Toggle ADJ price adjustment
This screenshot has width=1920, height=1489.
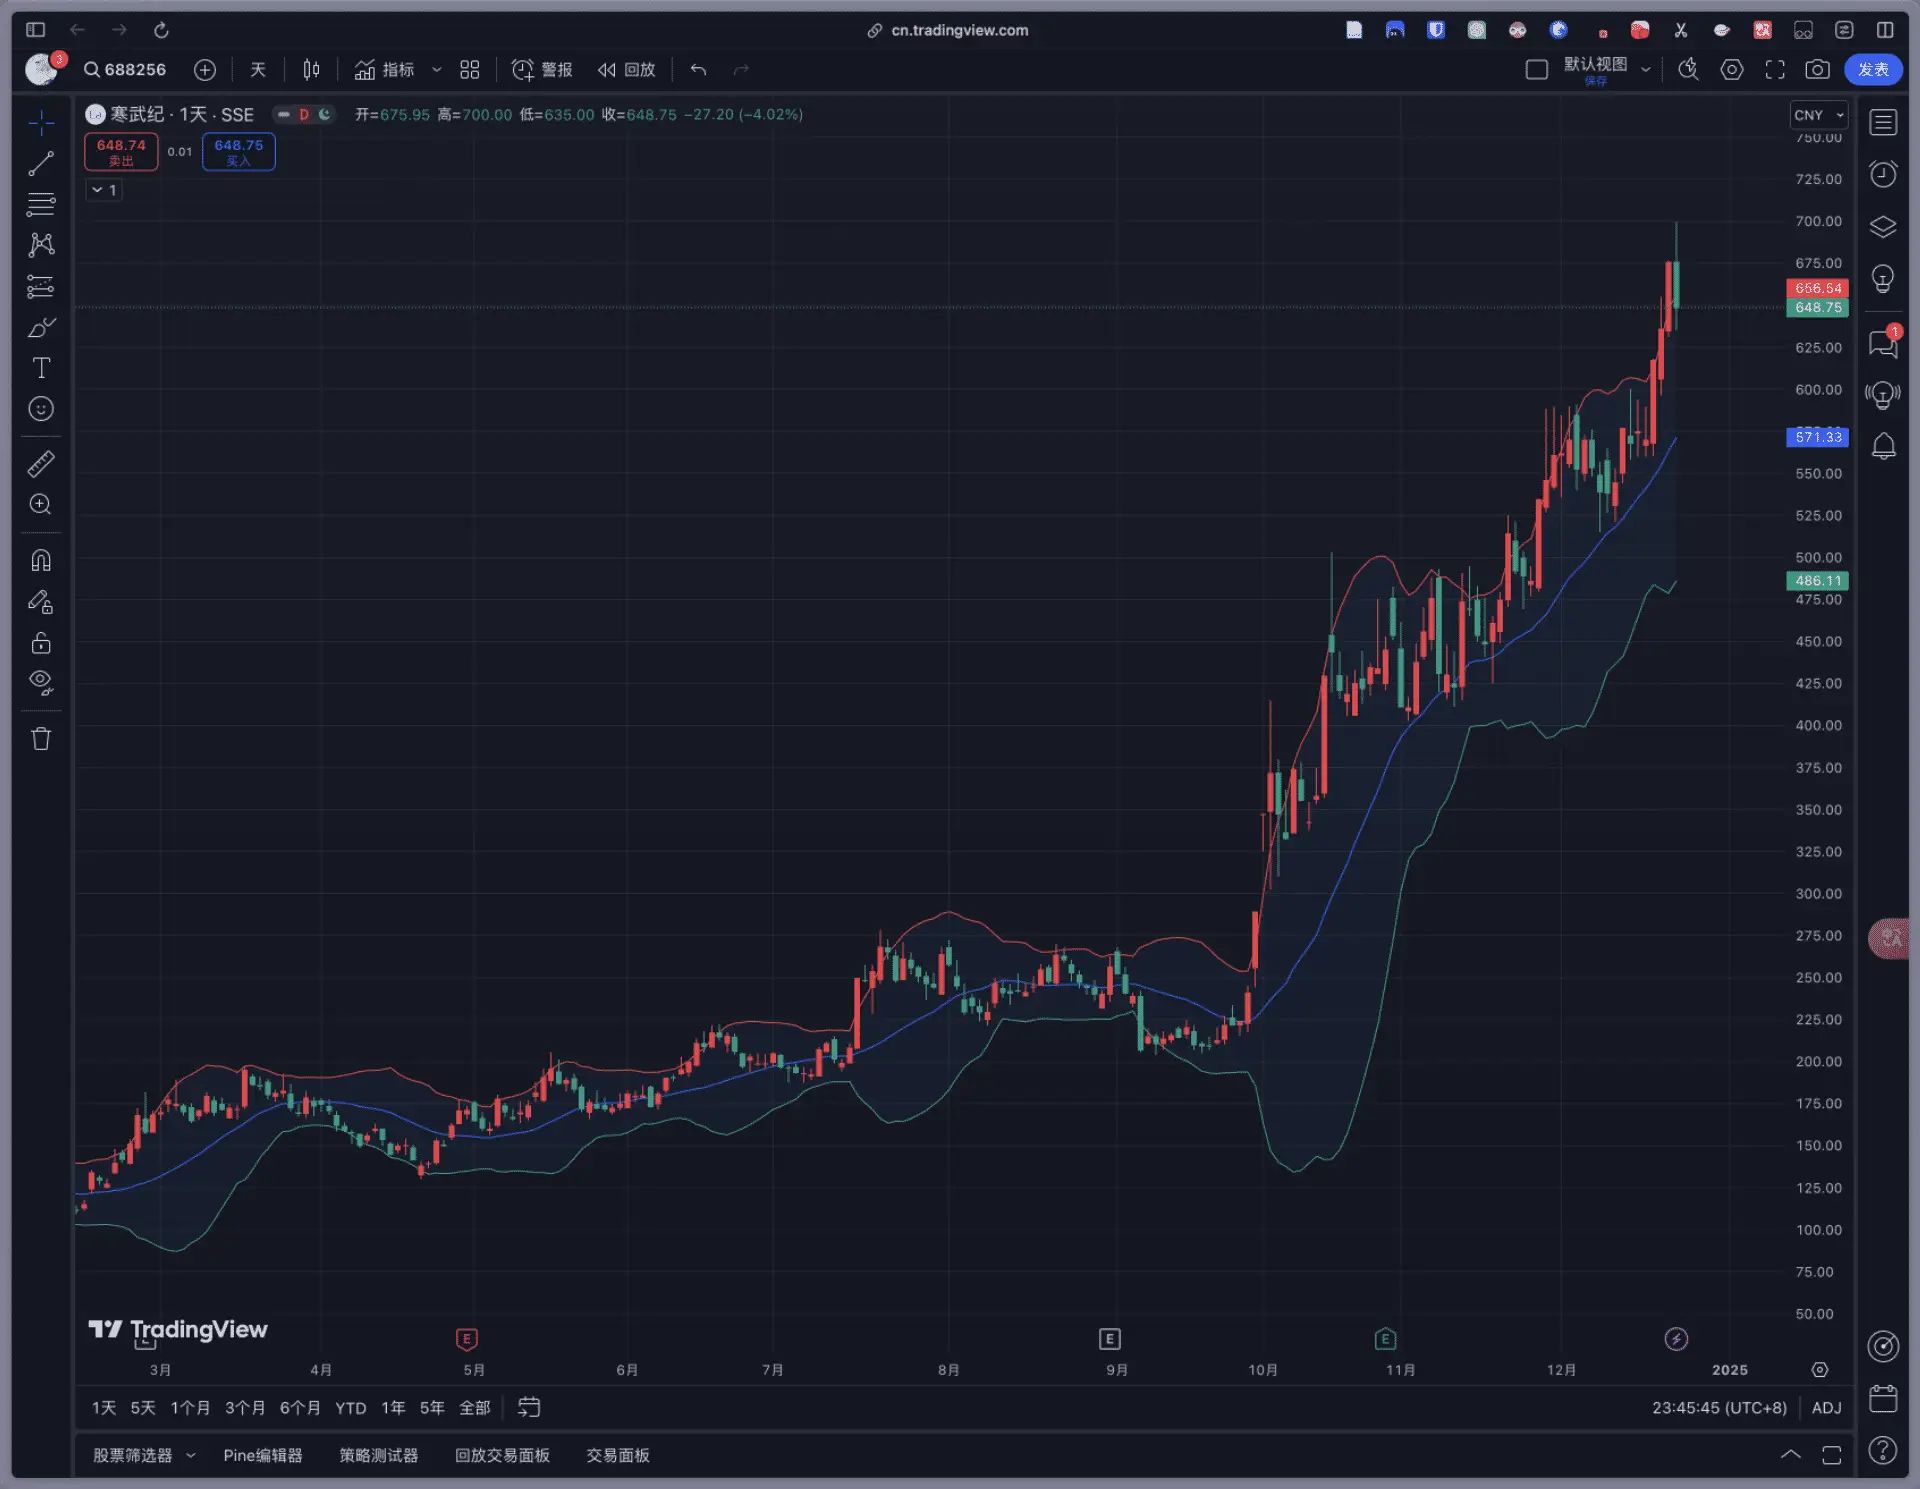click(x=1826, y=1407)
